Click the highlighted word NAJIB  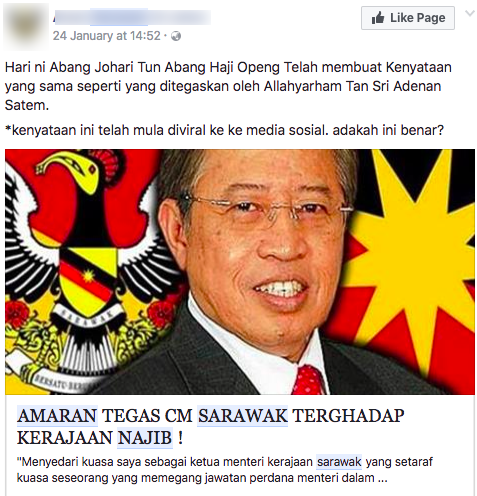145,438
